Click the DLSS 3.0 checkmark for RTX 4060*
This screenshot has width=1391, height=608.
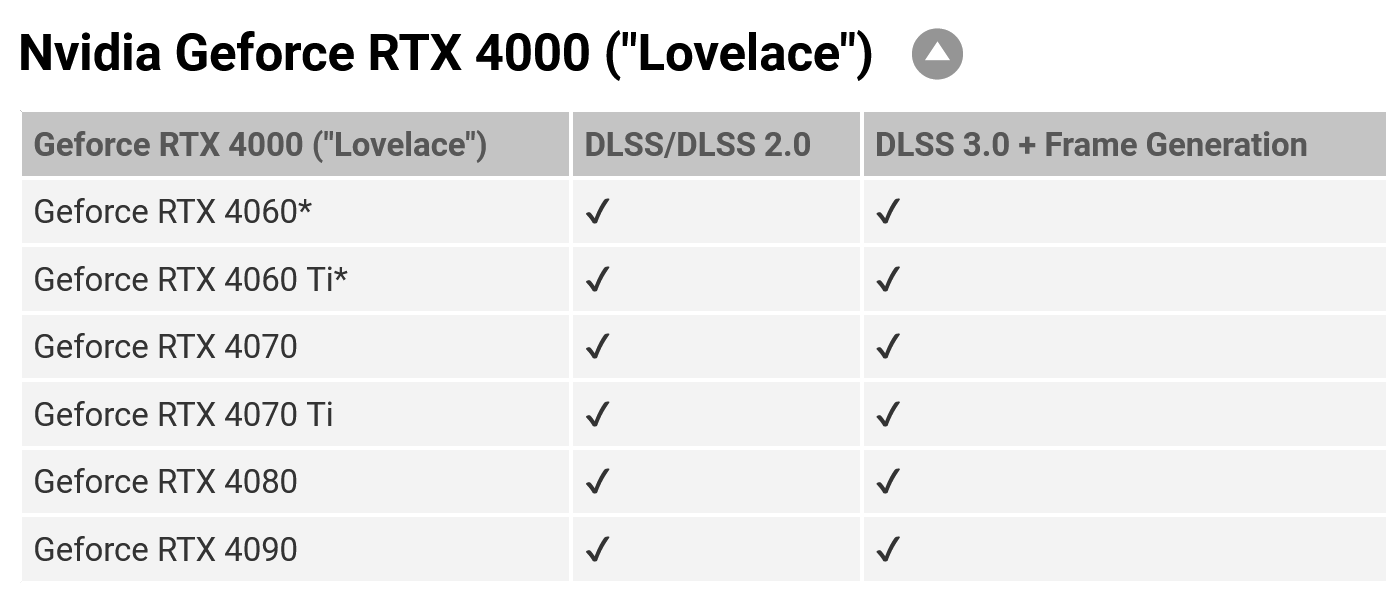click(x=887, y=212)
